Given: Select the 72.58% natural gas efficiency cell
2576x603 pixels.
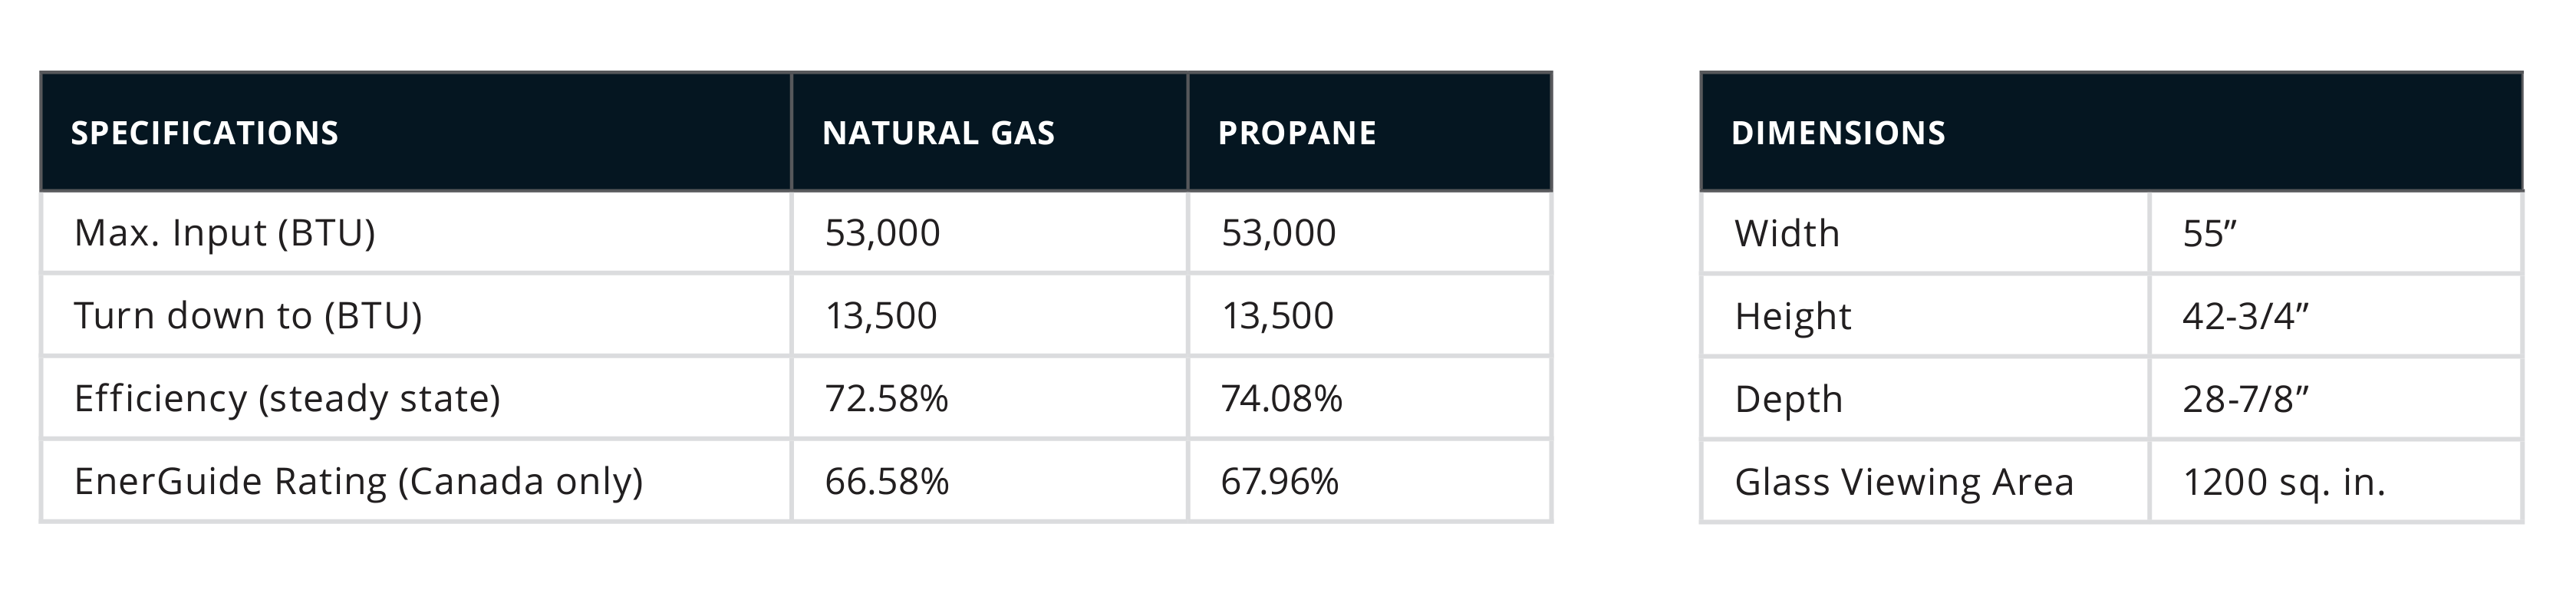Looking at the screenshot, I should 886,399.
